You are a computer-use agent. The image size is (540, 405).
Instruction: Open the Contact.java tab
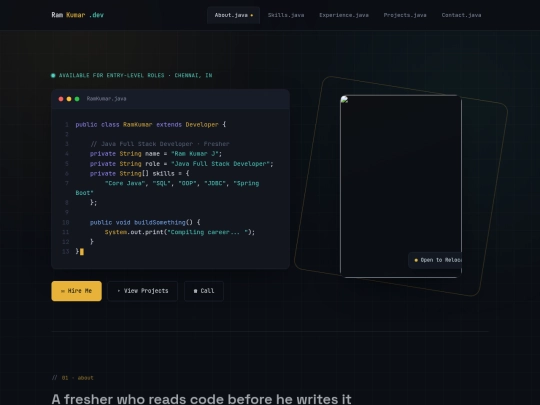point(461,15)
